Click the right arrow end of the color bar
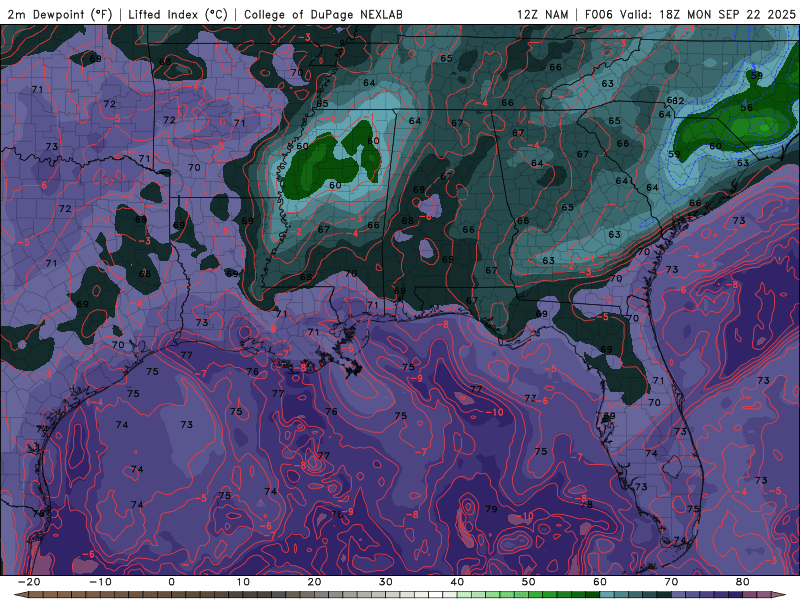Screen dimensions: 800x600 779,595
